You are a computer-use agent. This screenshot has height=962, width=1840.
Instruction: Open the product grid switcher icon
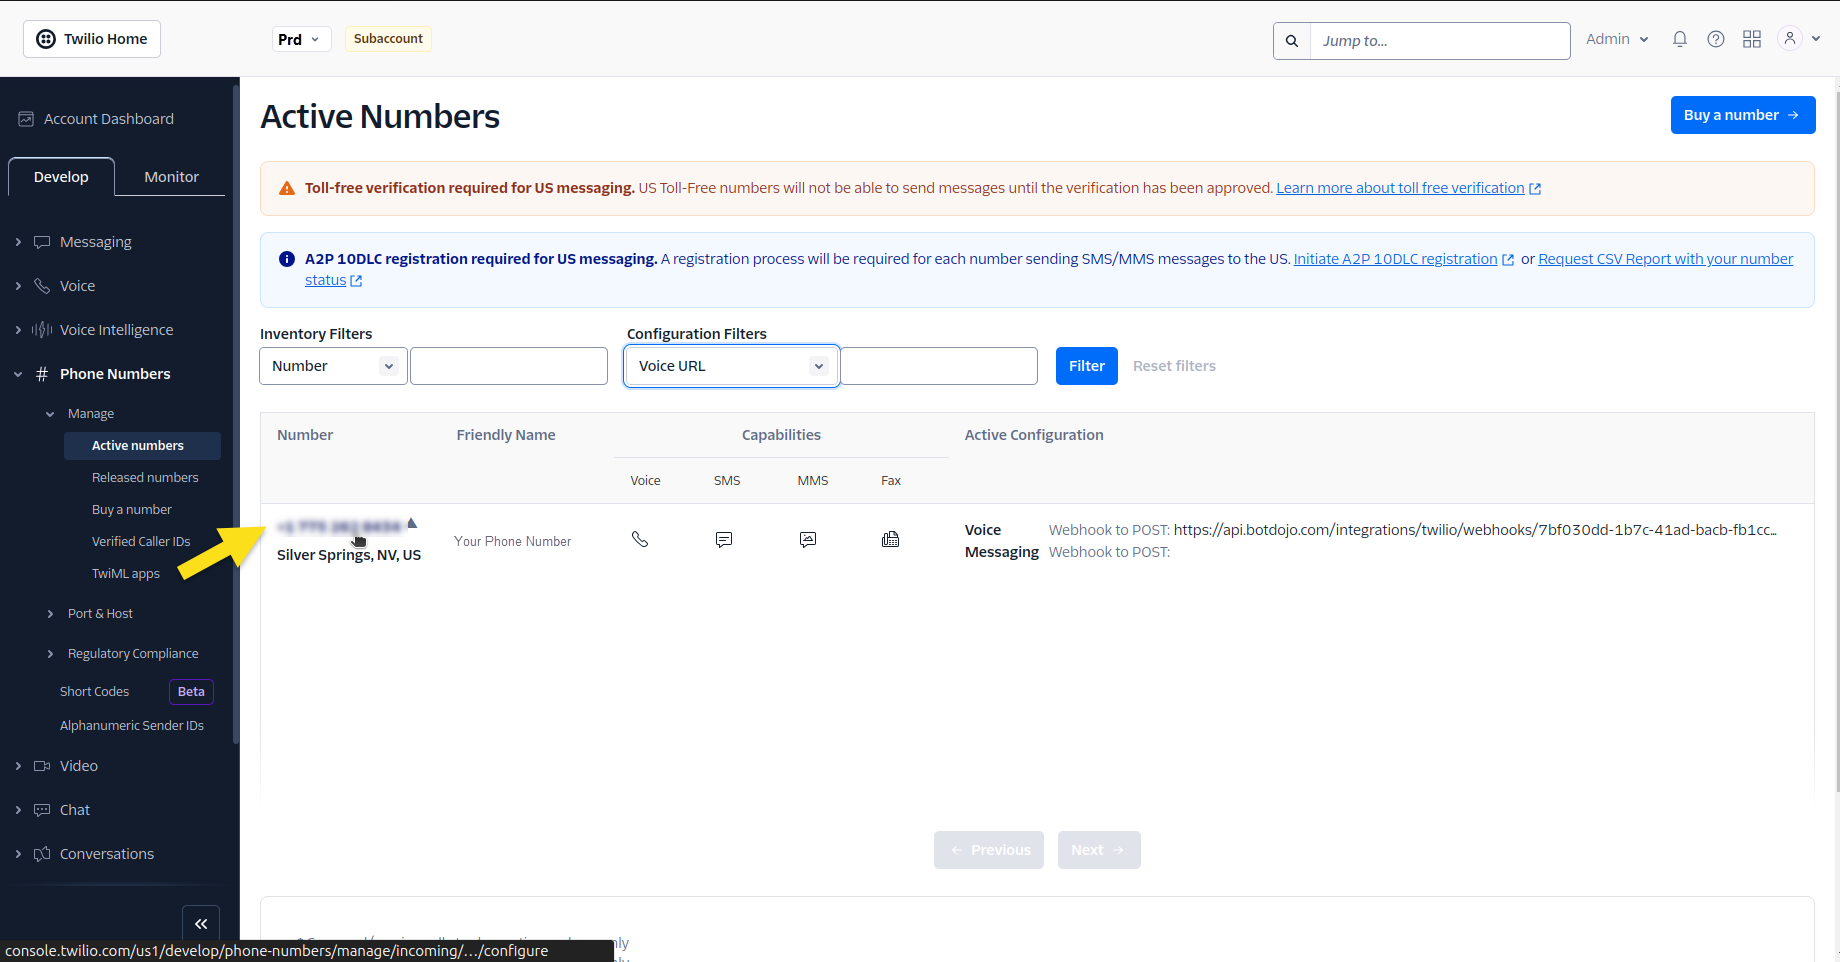1752,39
